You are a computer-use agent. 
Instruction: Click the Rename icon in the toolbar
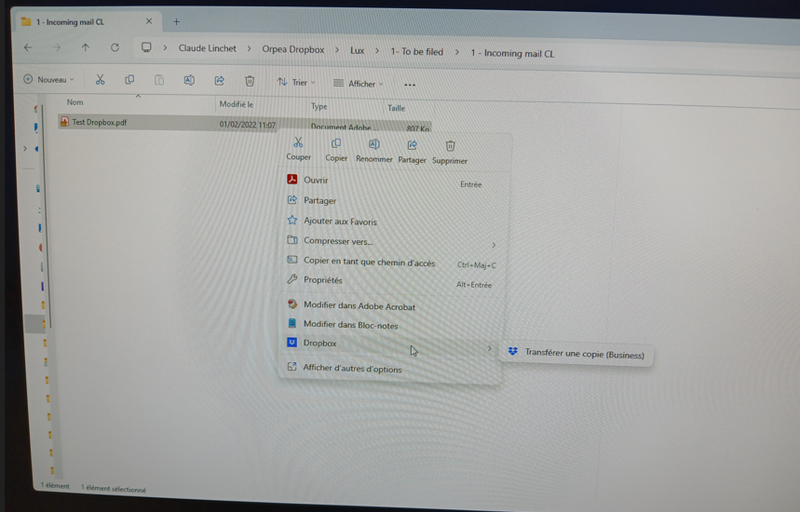click(x=189, y=80)
